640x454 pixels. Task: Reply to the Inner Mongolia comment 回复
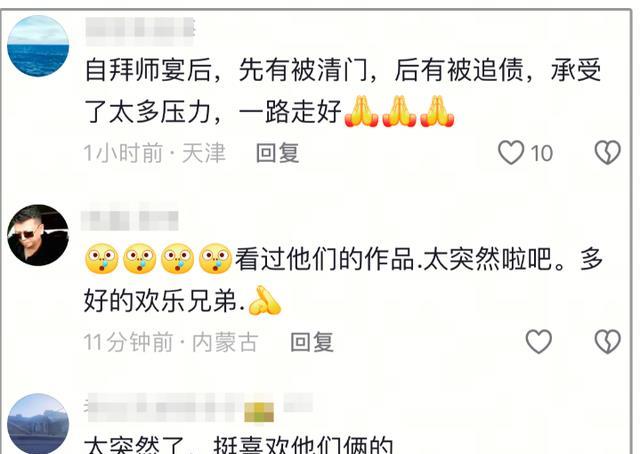(x=312, y=342)
